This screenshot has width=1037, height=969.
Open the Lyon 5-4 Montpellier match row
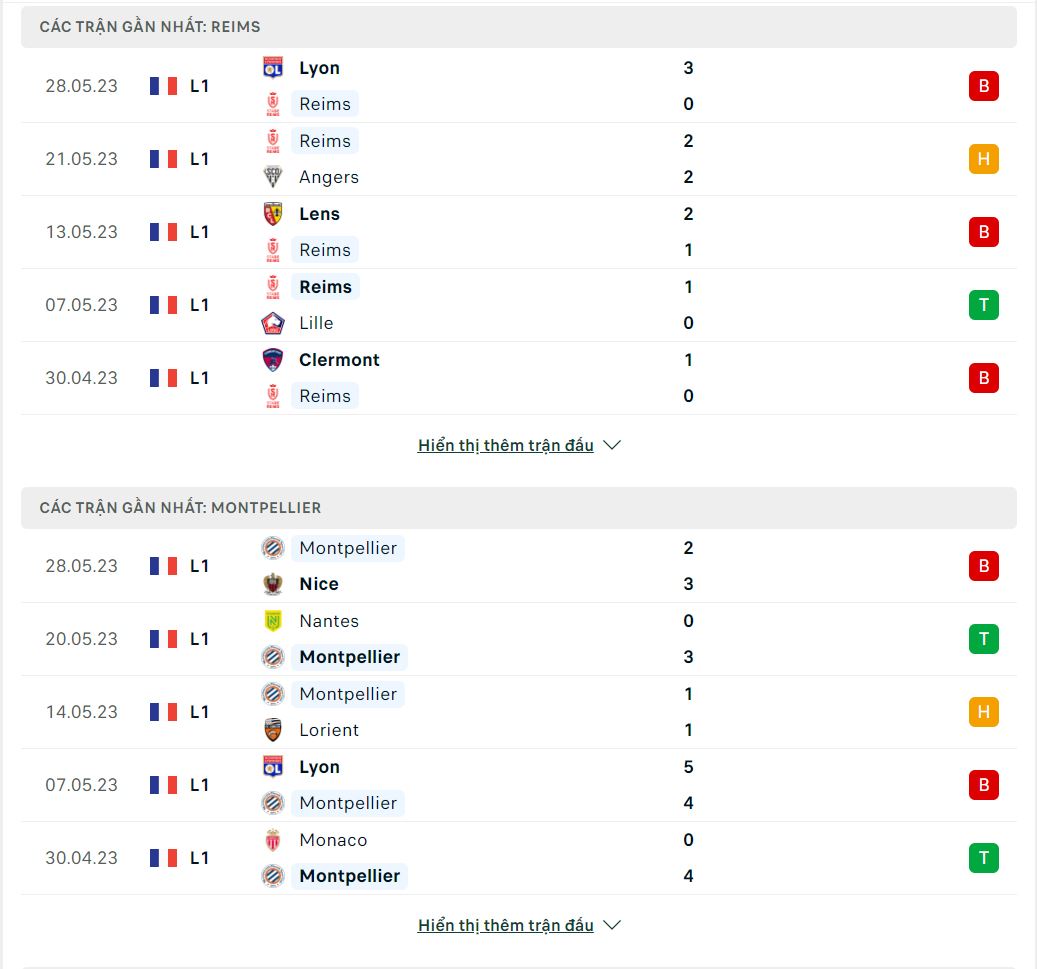(x=518, y=785)
